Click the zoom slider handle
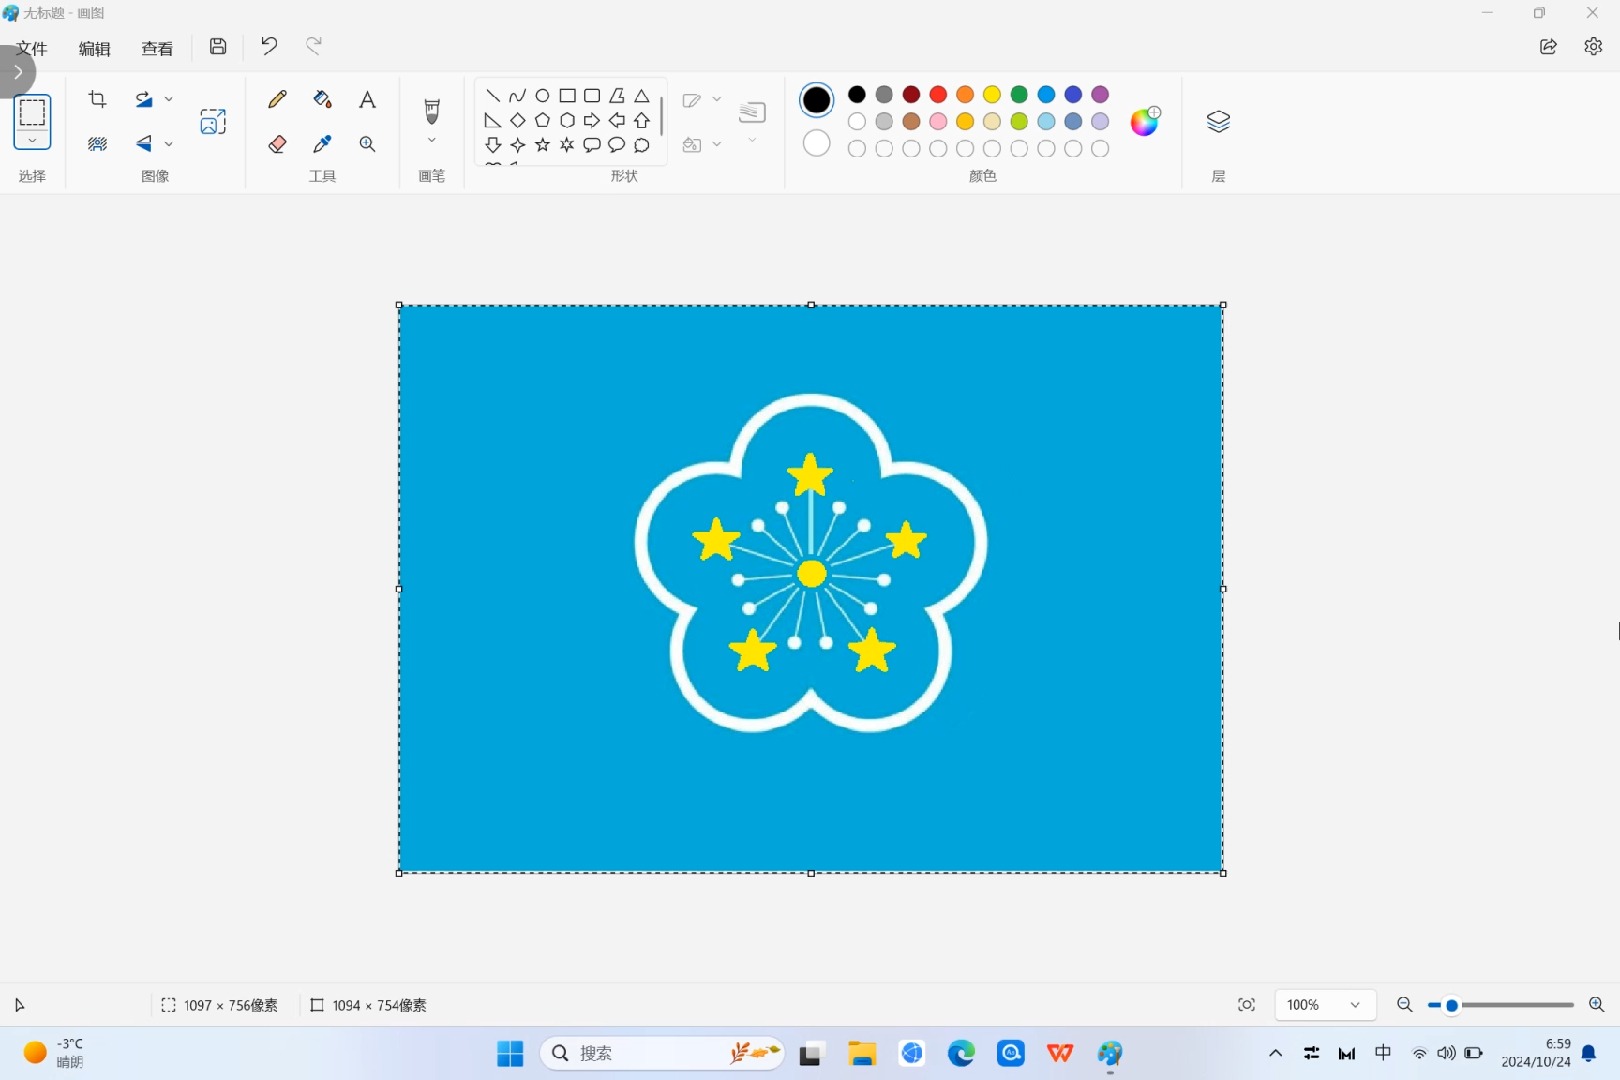Image resolution: width=1620 pixels, height=1080 pixels. pos(1452,1005)
